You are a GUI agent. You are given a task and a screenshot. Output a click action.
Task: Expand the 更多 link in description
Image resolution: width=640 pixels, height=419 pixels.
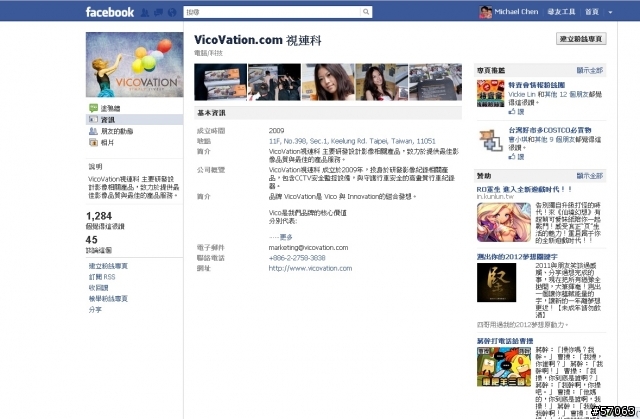click(x=286, y=237)
